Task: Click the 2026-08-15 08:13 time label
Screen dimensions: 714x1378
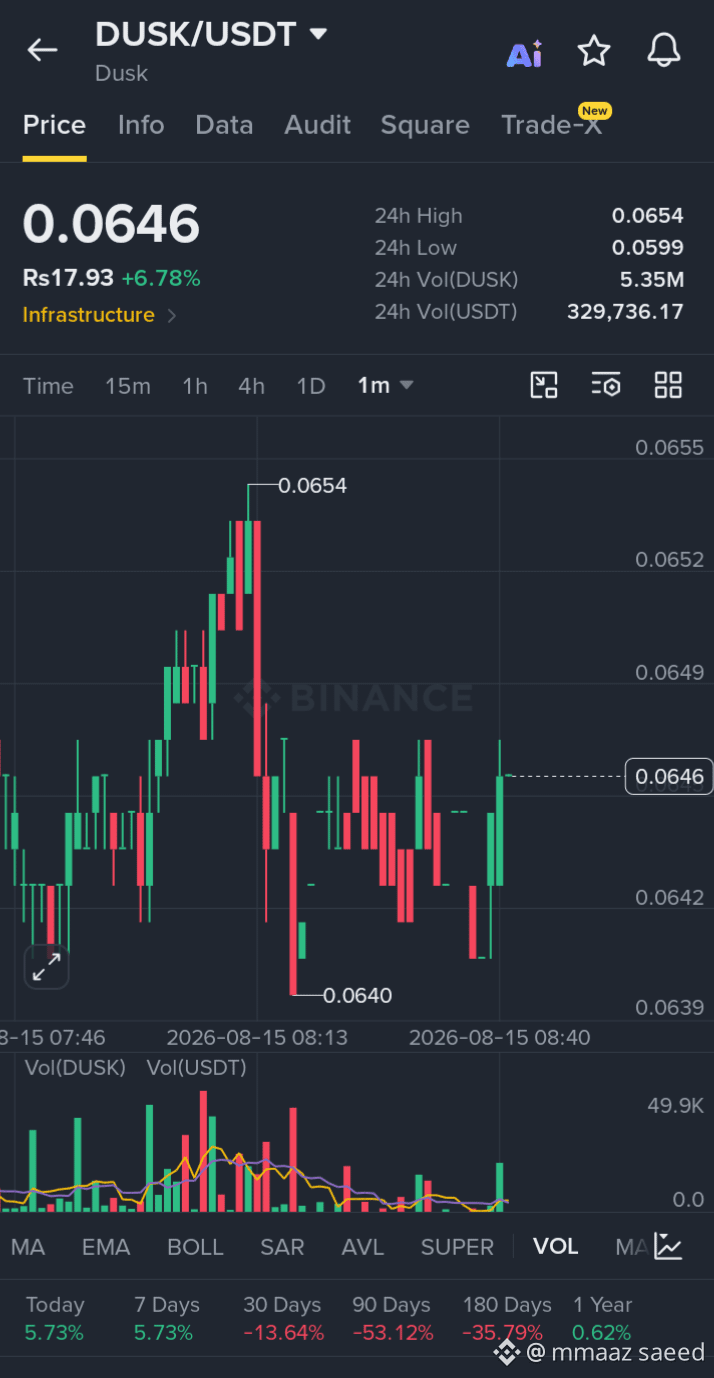Action: [257, 1038]
